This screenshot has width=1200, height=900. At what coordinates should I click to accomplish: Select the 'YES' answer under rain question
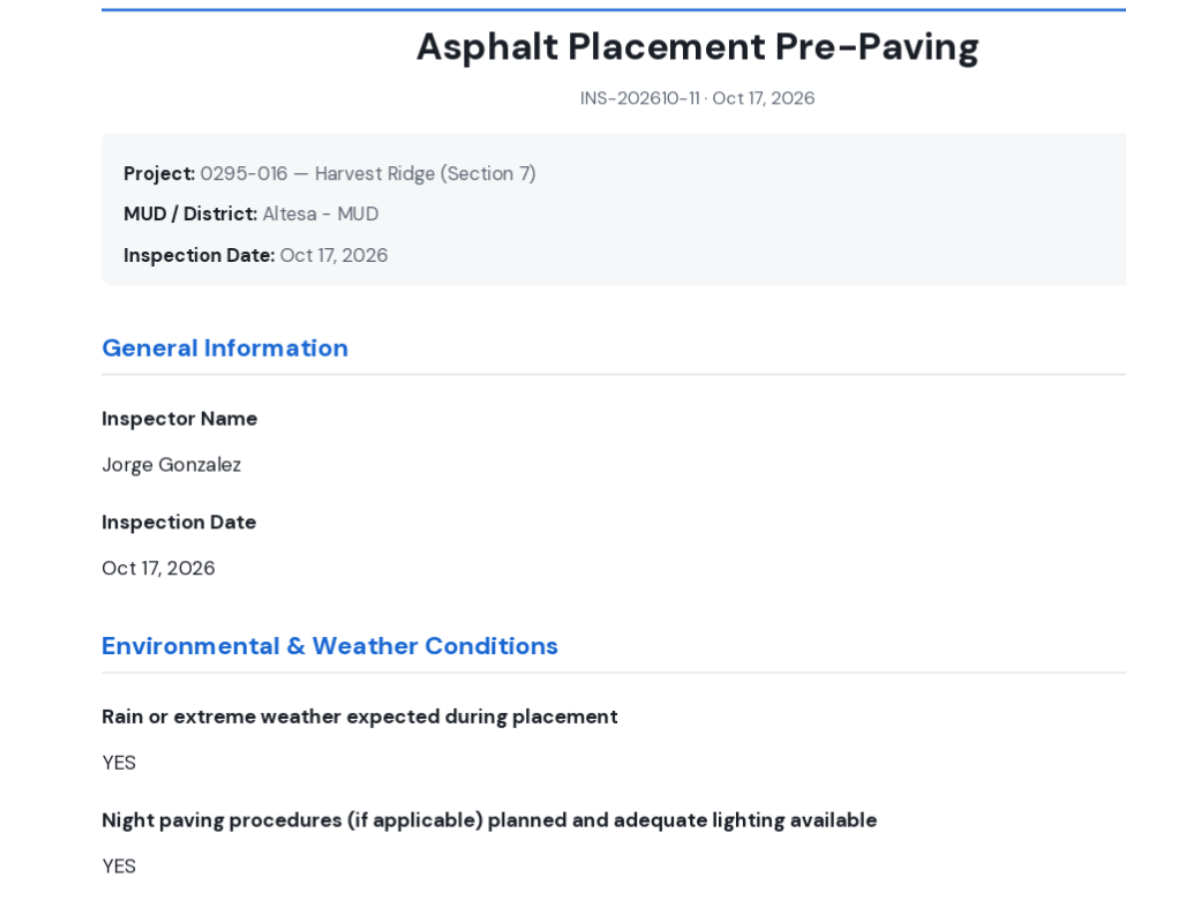coord(119,763)
